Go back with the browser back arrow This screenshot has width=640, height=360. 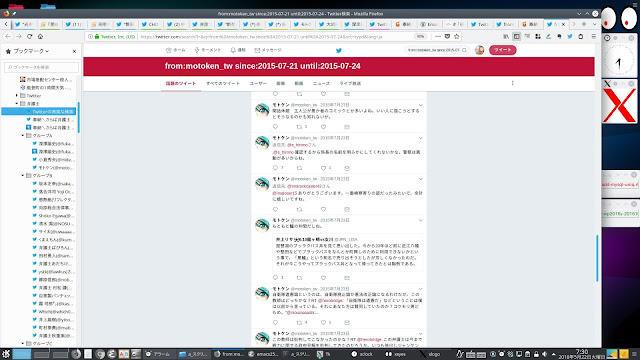(x=8, y=36)
